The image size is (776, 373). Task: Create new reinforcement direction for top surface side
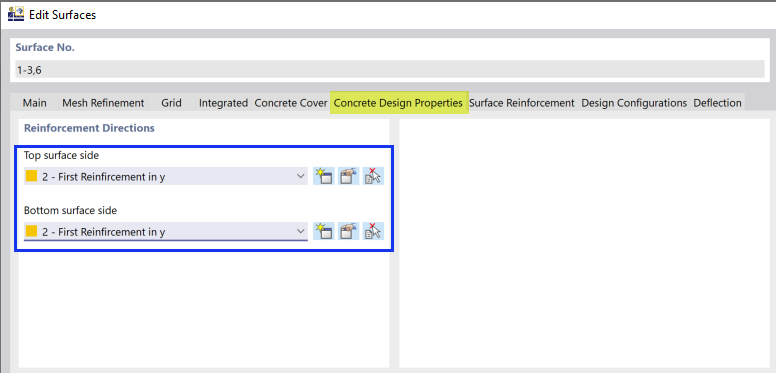[324, 176]
